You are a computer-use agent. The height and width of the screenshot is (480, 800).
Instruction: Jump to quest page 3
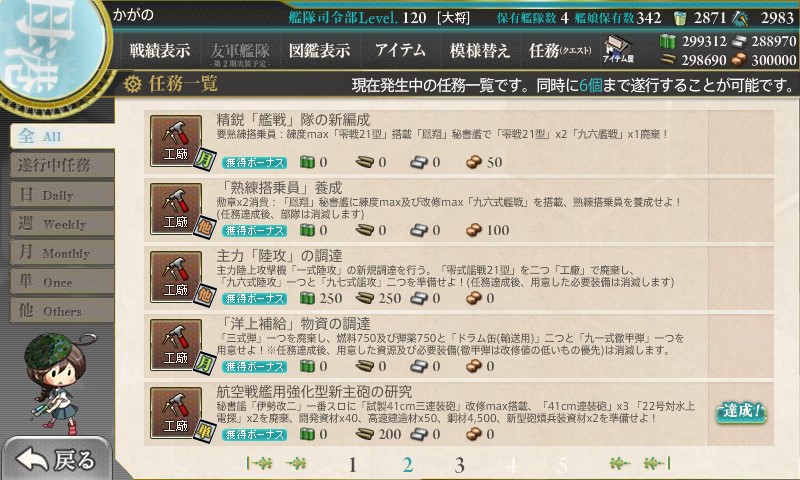tap(459, 465)
